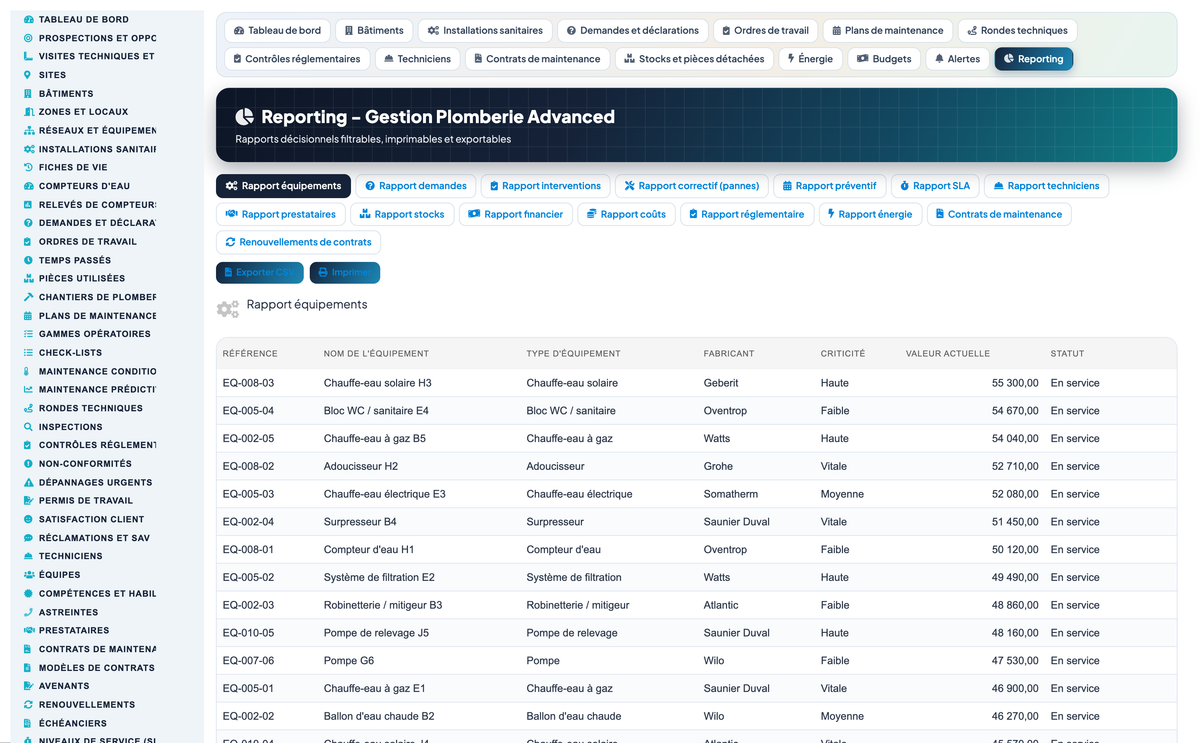Open the Rapport réglementaire report

point(747,214)
